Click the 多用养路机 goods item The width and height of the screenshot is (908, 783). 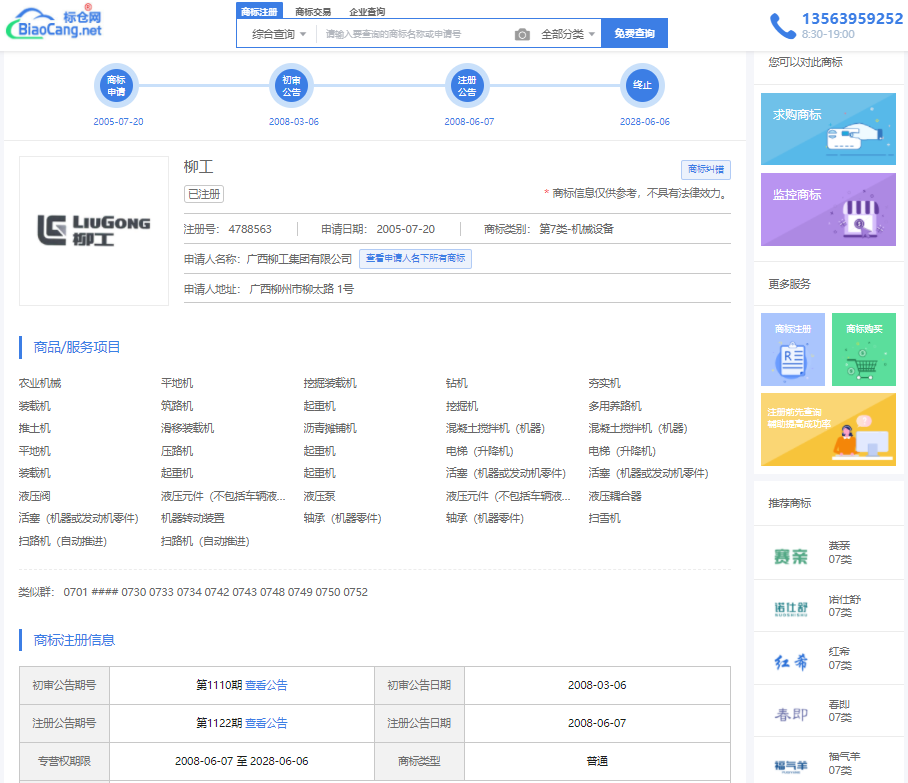pos(615,406)
